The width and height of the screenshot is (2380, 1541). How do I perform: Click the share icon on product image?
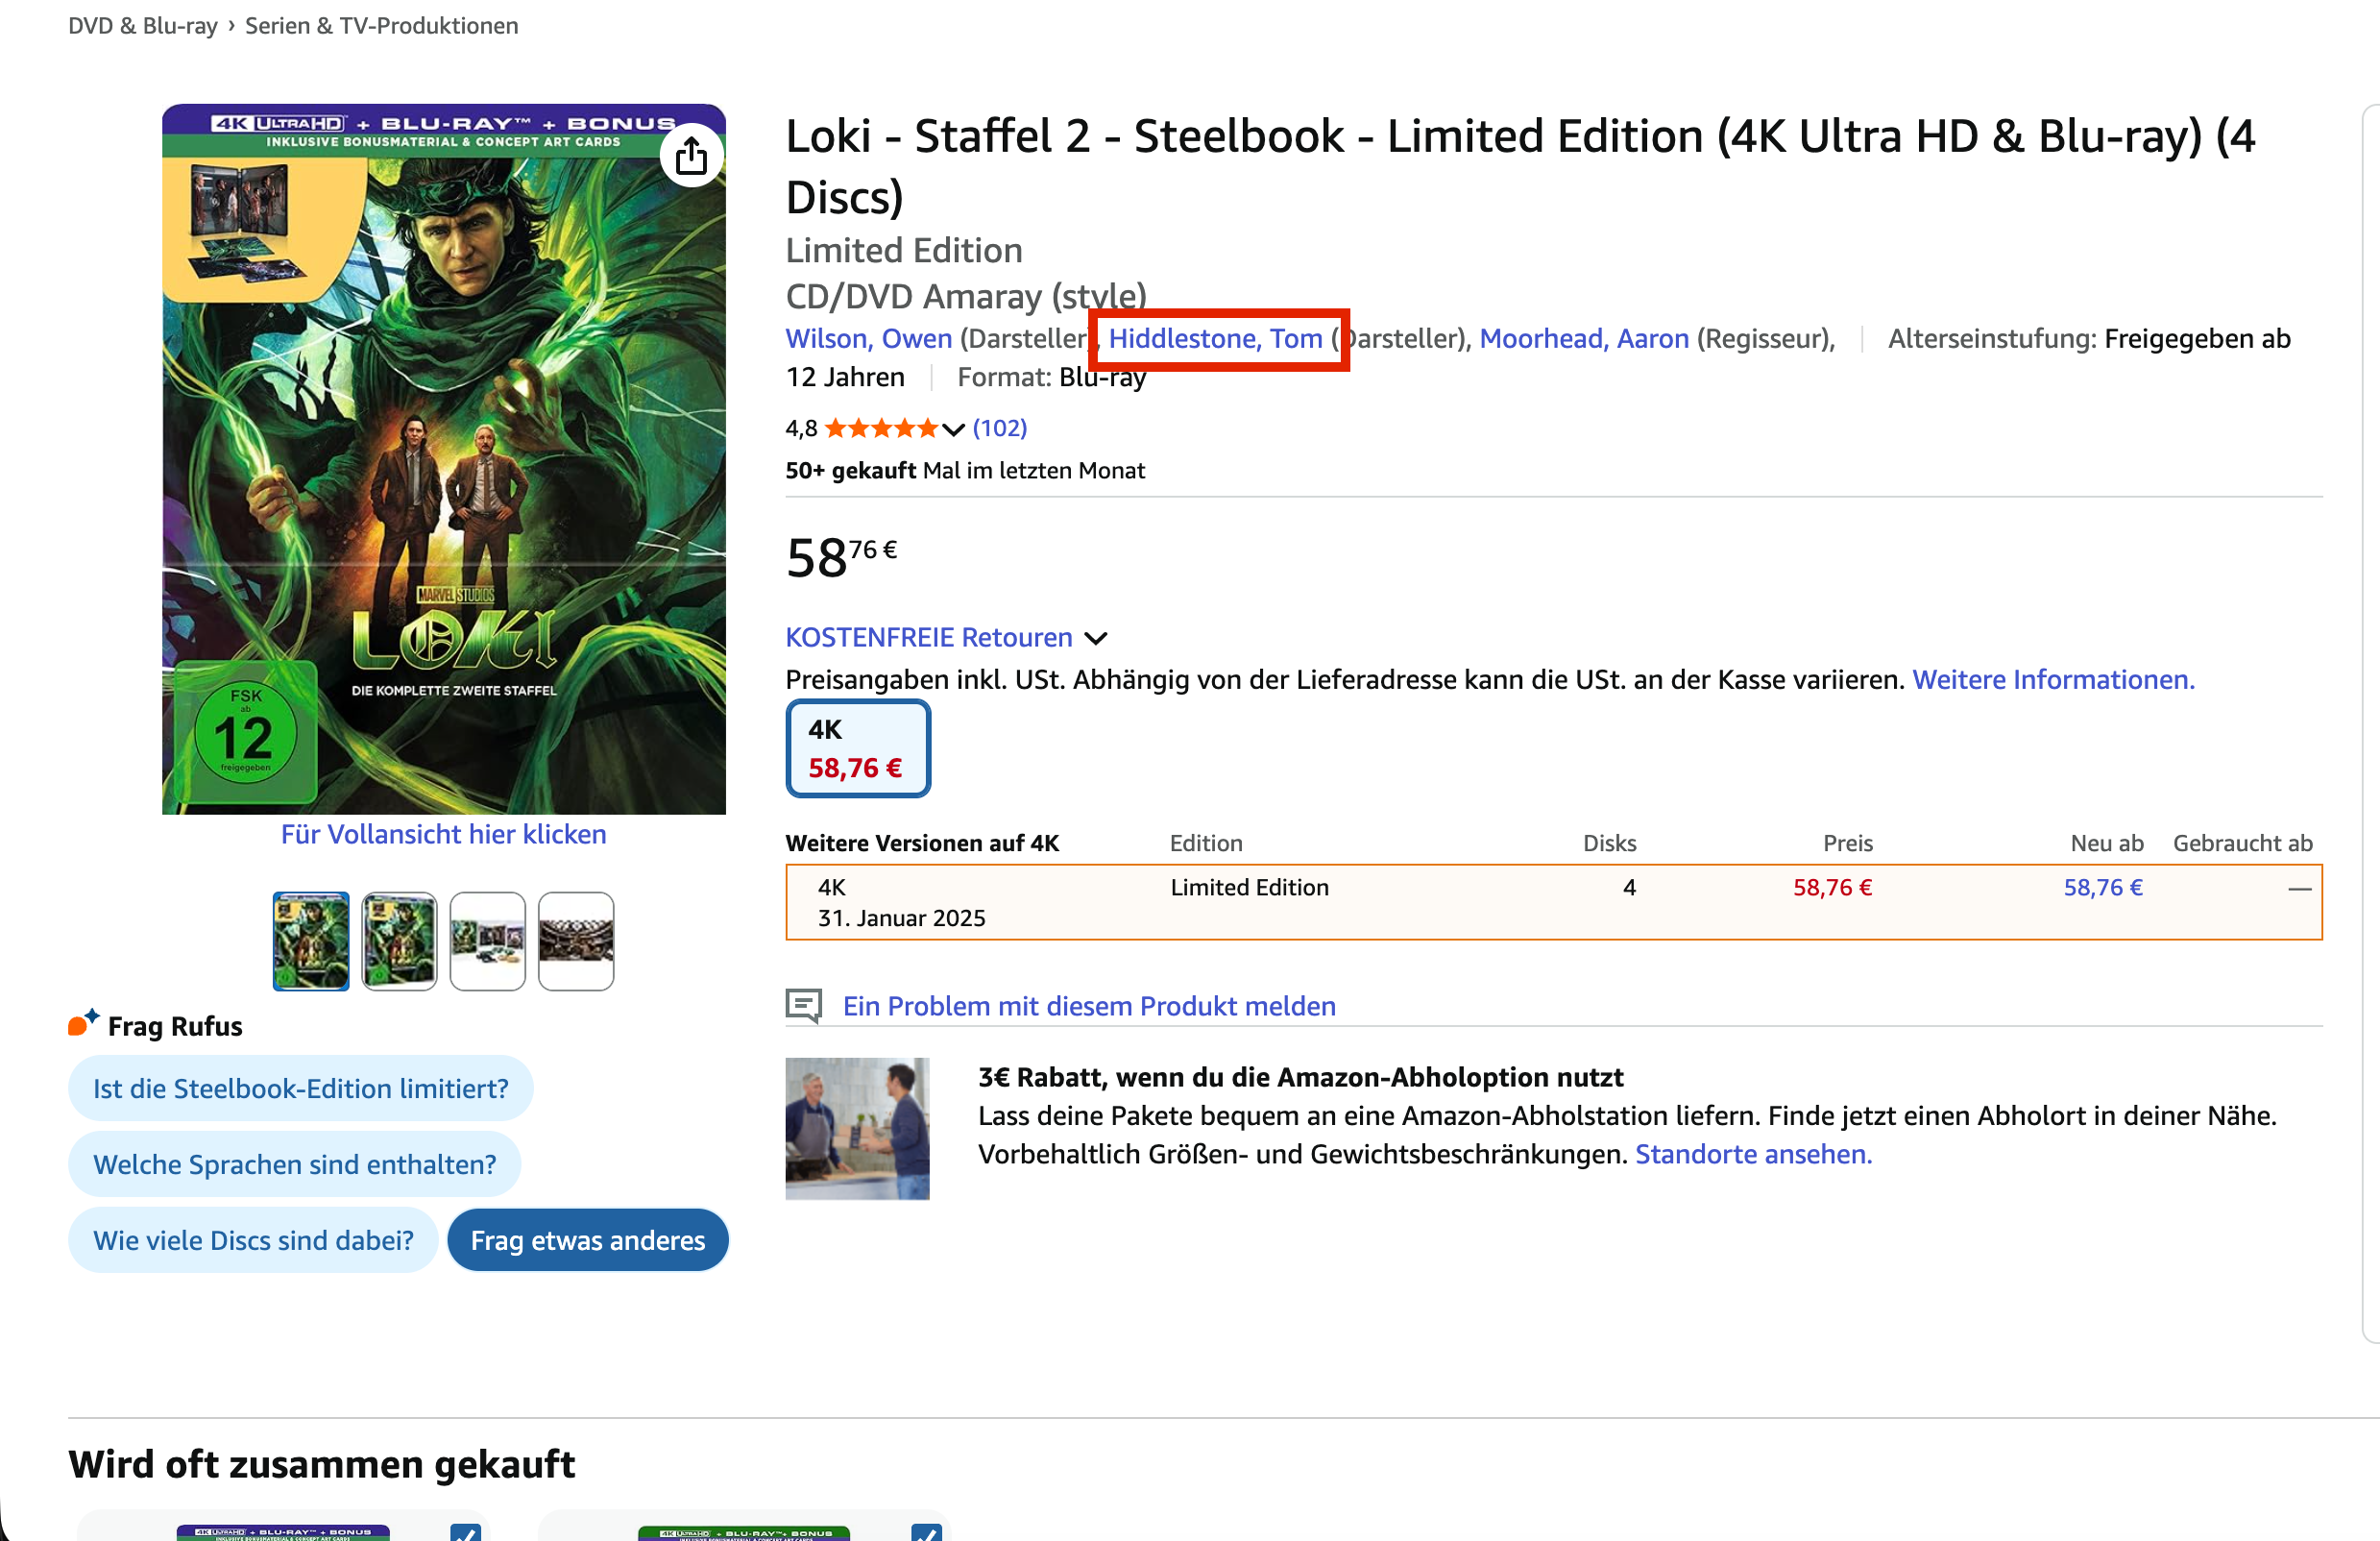pyautogui.click(x=691, y=156)
